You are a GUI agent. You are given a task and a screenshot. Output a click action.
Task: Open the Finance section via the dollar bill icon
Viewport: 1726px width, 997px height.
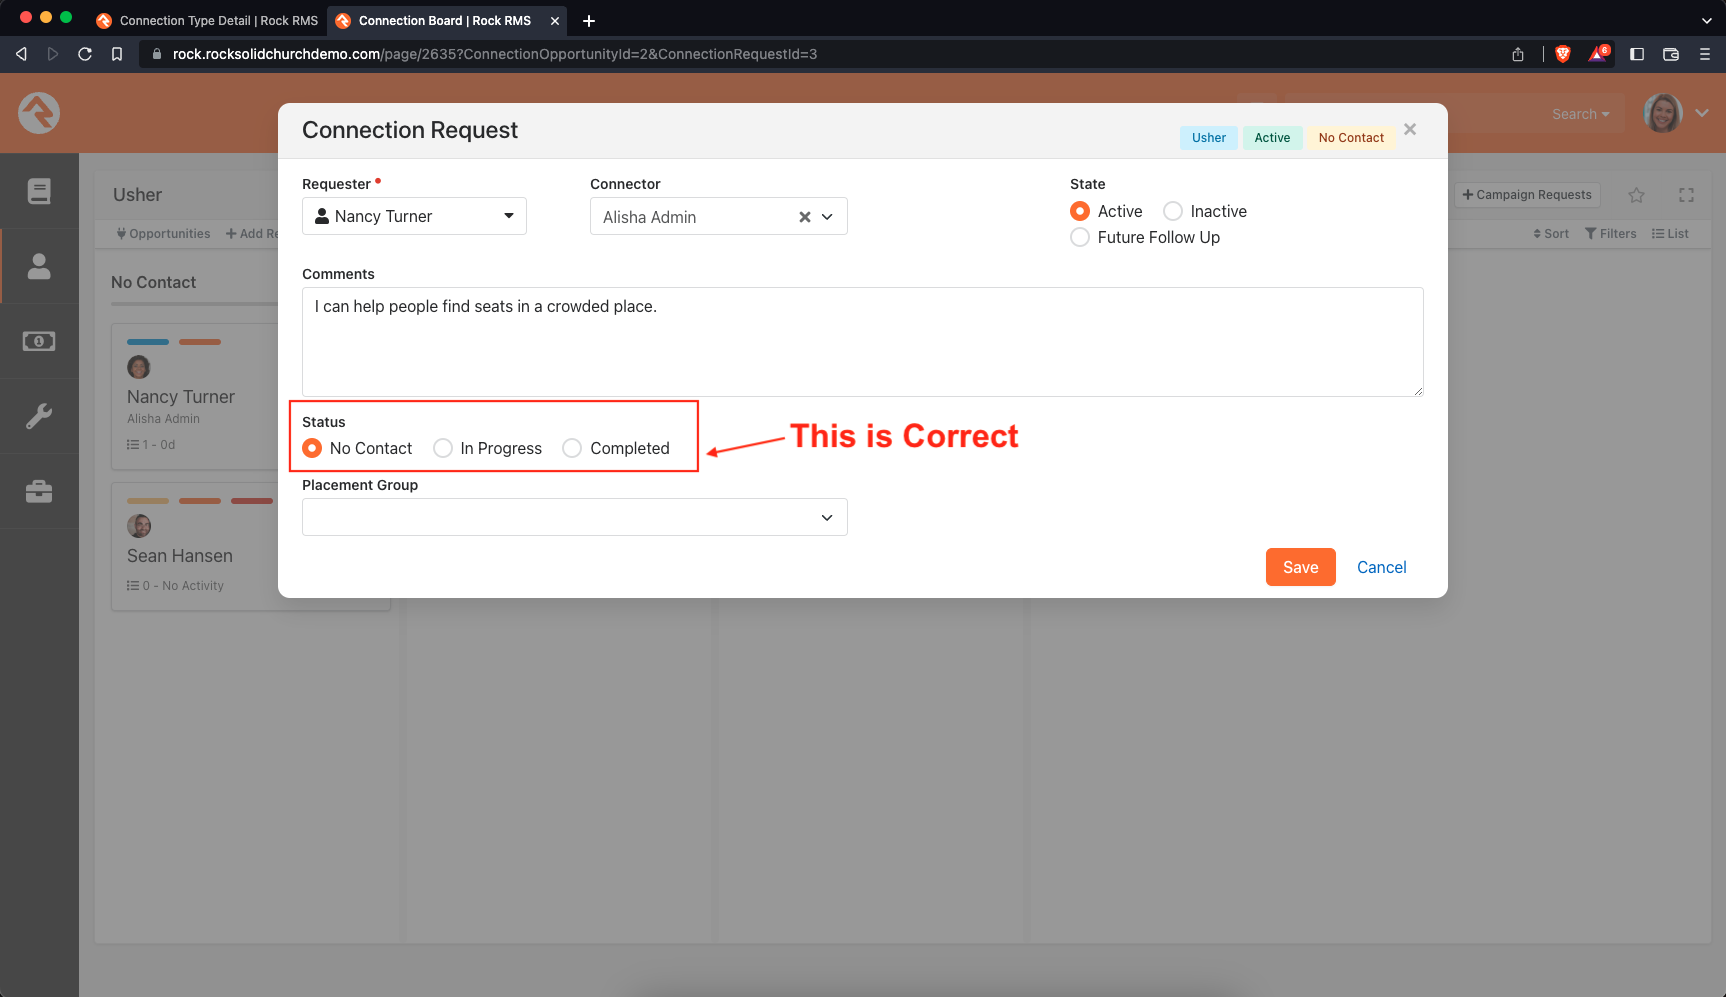(39, 341)
